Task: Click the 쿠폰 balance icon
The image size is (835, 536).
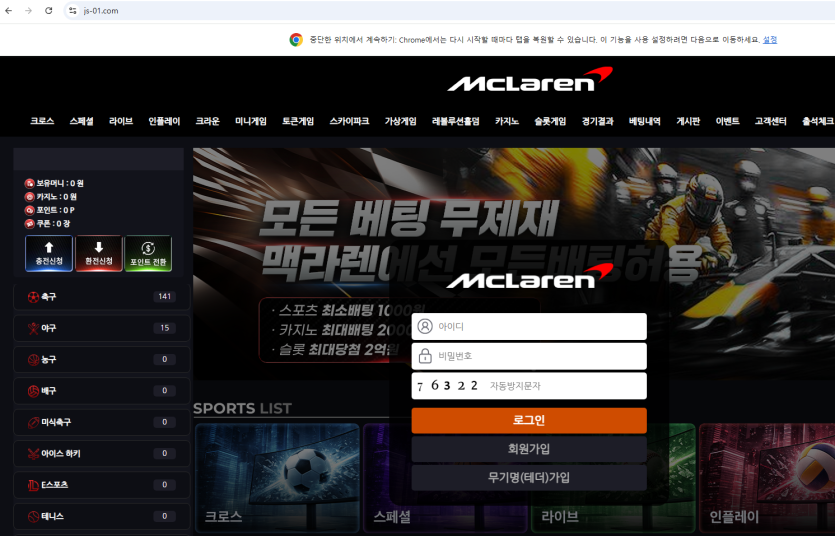Action: pos(30,224)
